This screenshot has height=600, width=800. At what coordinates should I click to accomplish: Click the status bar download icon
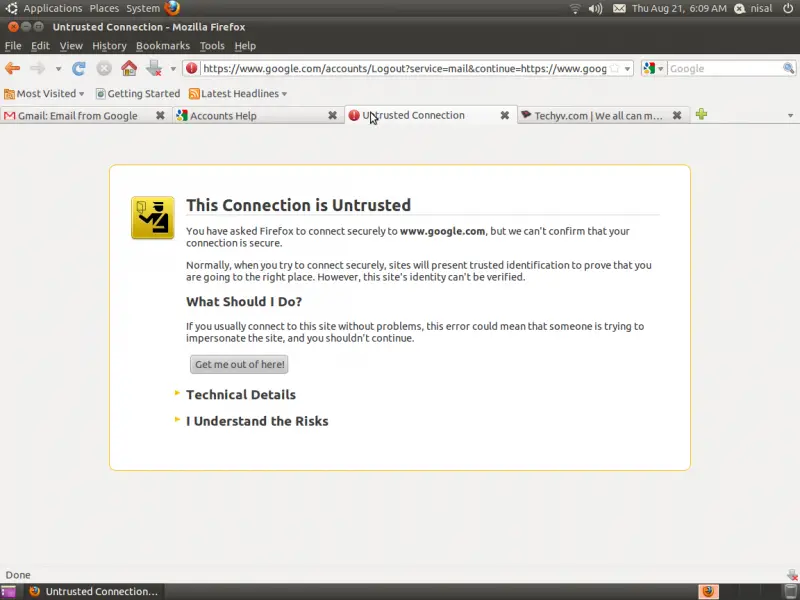[x=792, y=575]
